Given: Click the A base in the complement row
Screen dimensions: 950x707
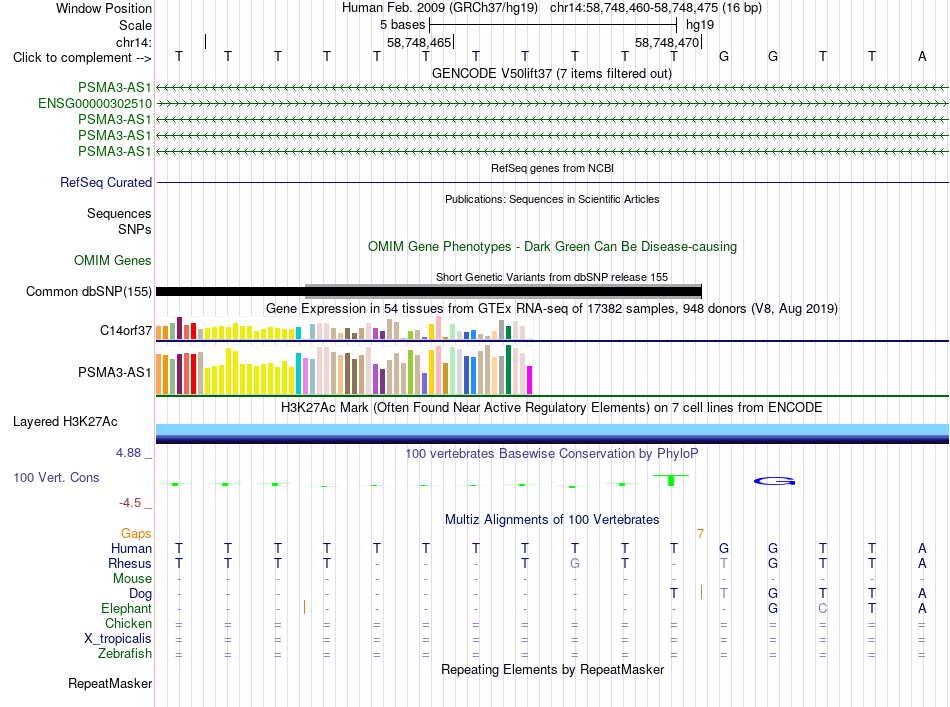Looking at the screenshot, I should click(x=922, y=57).
